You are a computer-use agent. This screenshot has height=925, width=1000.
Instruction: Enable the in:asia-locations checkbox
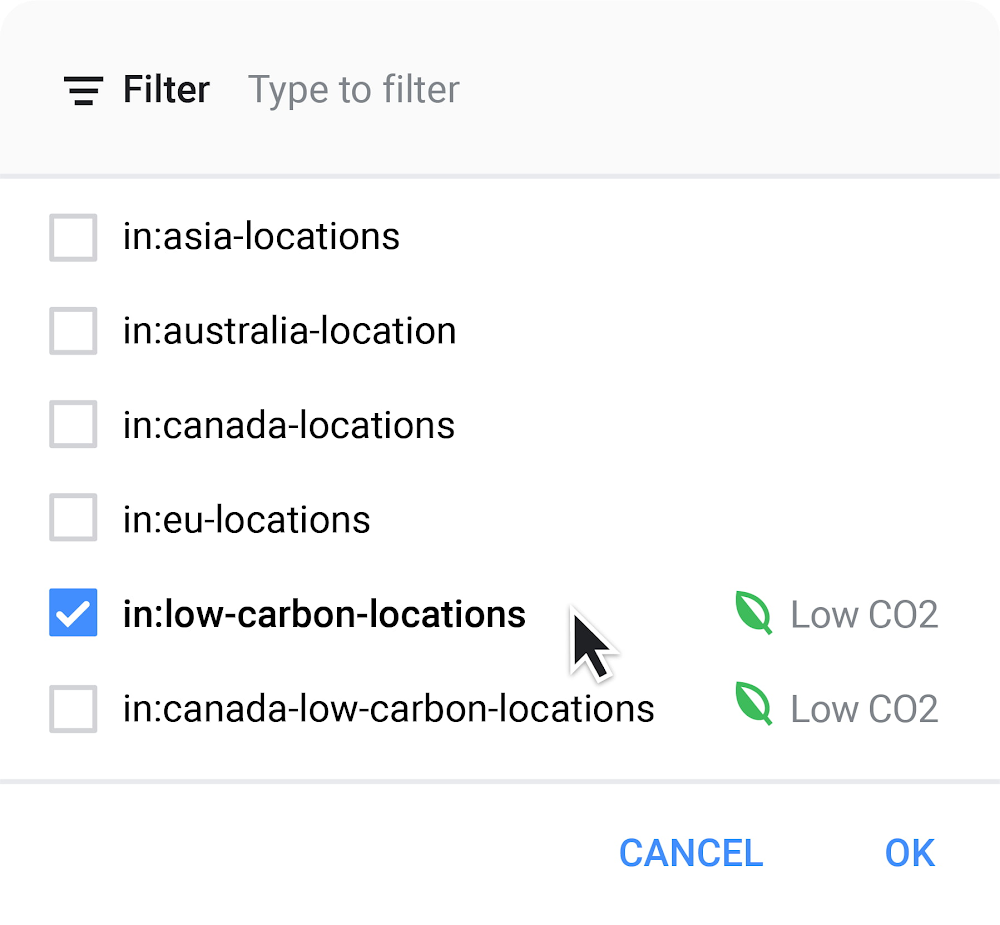[x=72, y=237]
